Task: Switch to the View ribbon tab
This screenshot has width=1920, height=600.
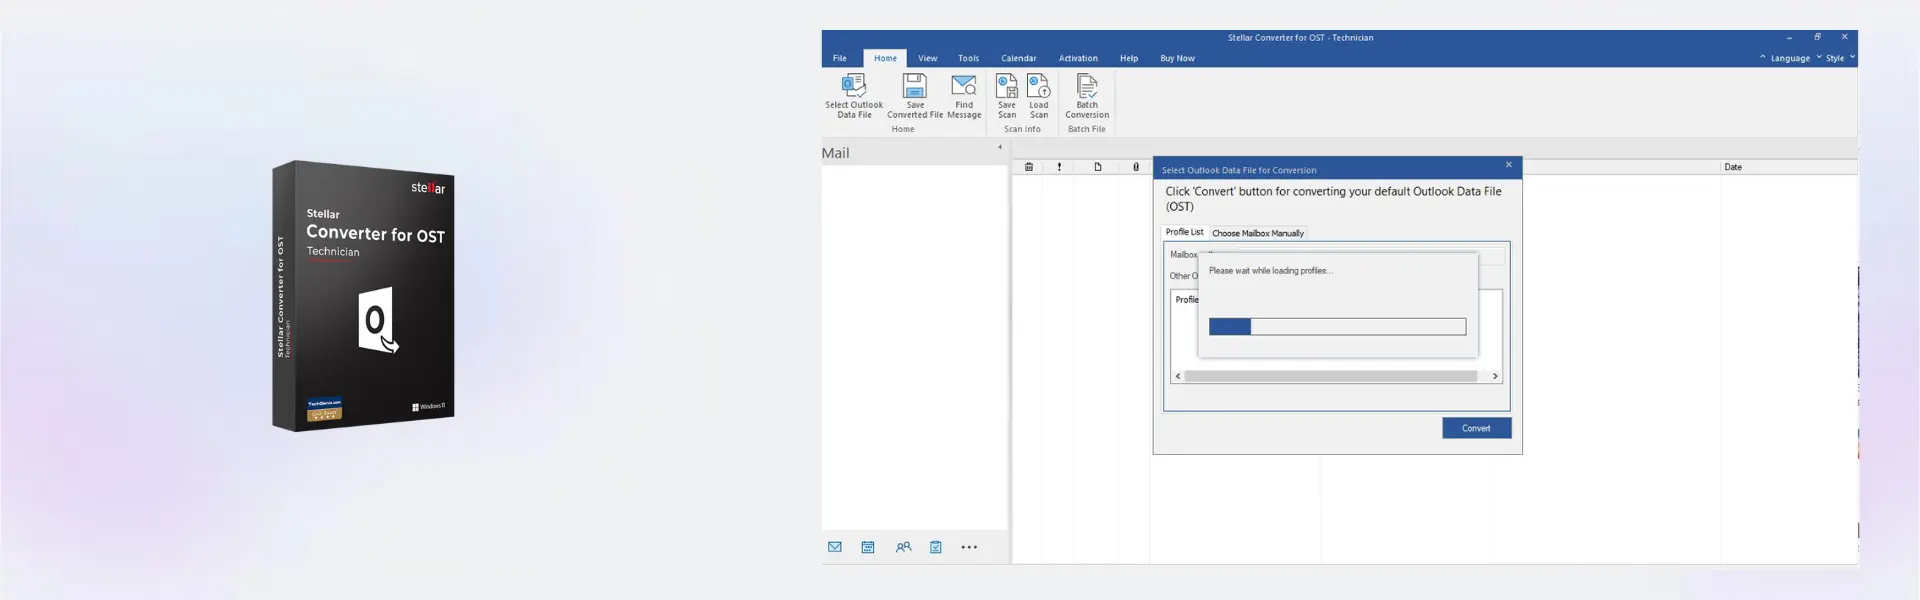Action: (928, 58)
